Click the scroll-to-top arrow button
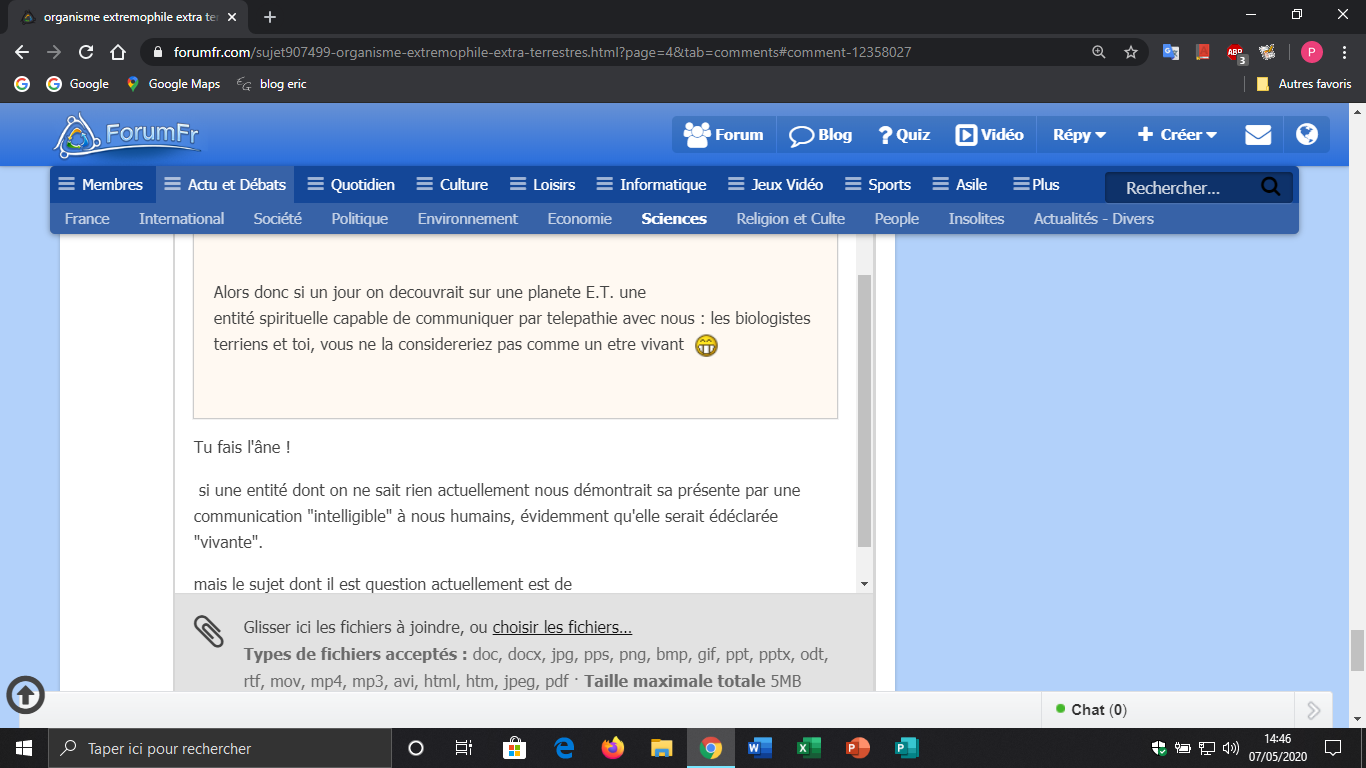Viewport: 1366px width, 768px height. click(26, 695)
